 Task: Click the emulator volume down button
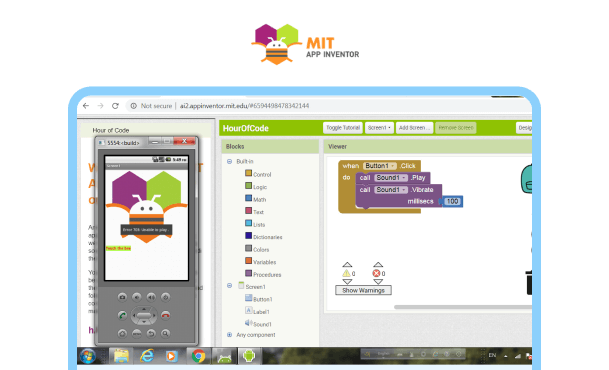pyautogui.click(x=136, y=297)
